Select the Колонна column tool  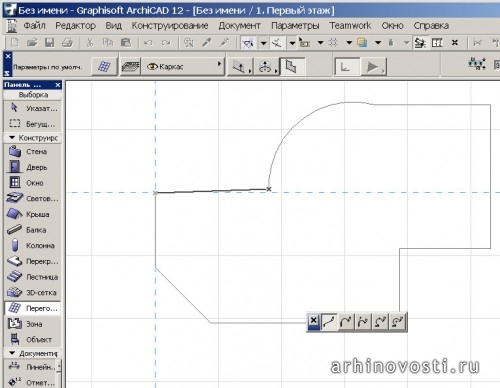tap(32, 245)
